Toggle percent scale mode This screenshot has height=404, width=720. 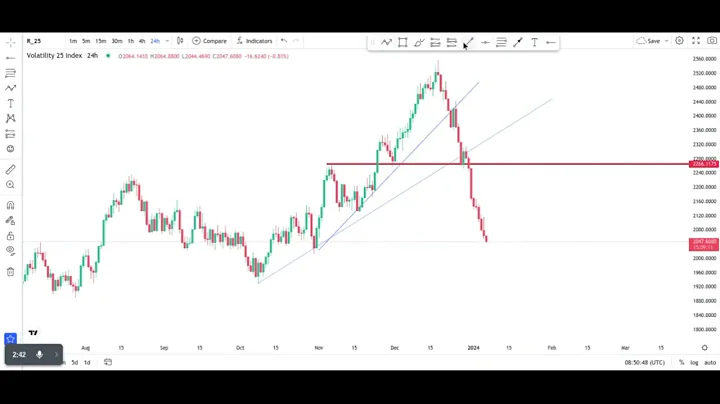(x=681, y=362)
